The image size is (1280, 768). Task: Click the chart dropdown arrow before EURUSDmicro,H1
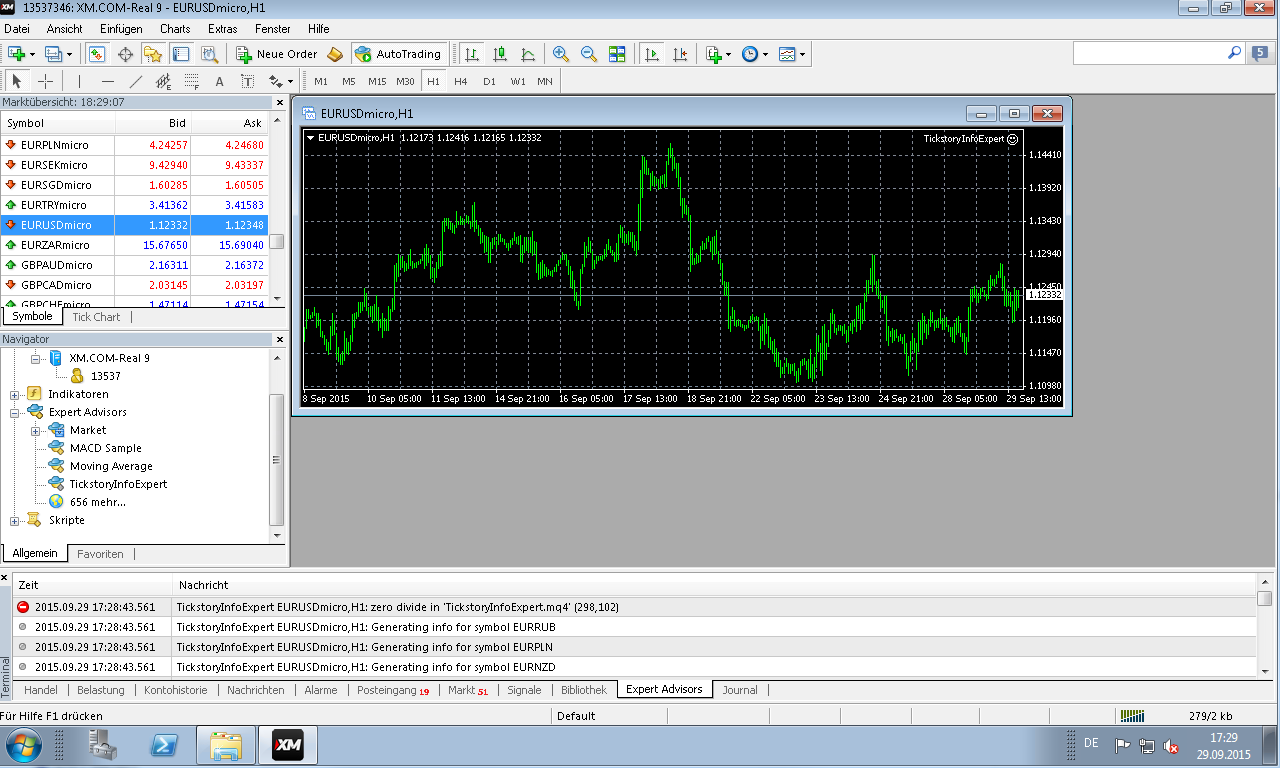(310, 137)
